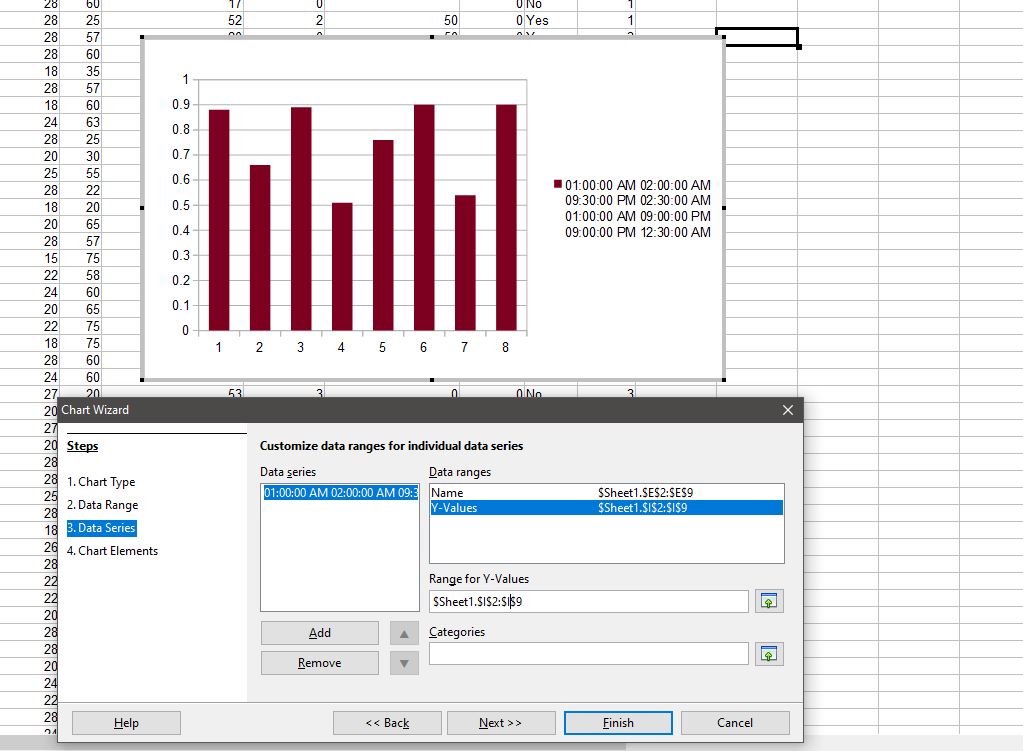Go back using the << Back button
This screenshot has height=751, width=1023.
387,723
